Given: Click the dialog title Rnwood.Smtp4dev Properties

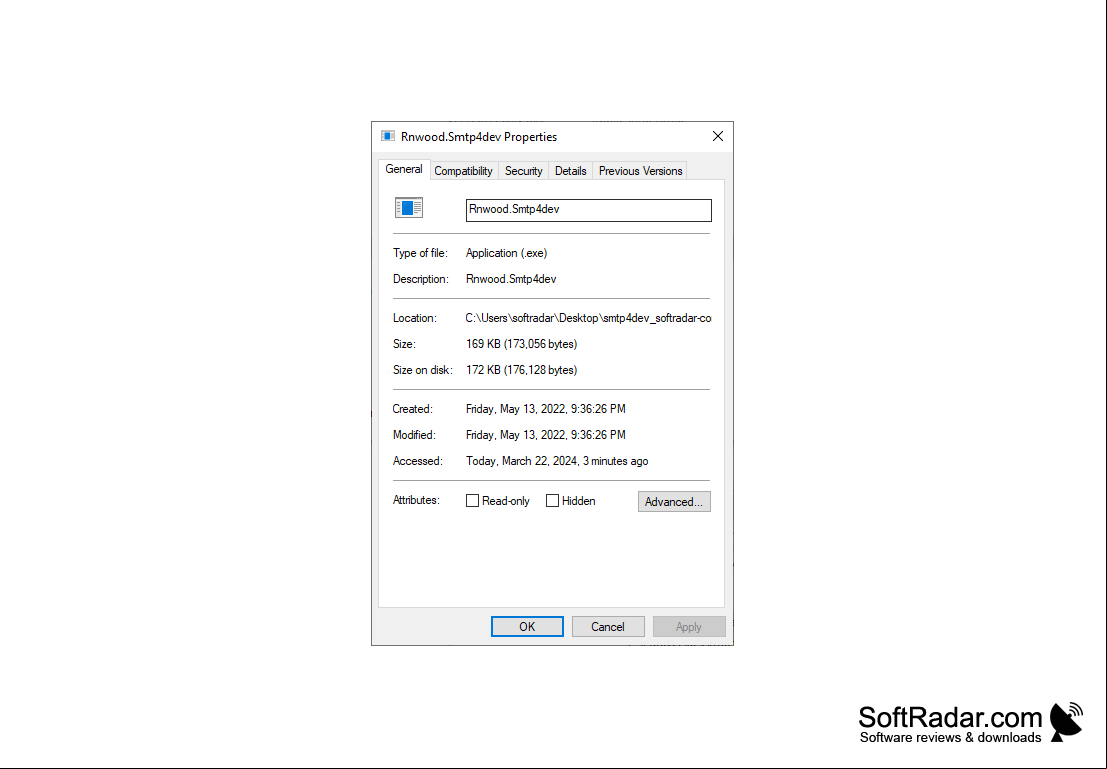Looking at the screenshot, I should coord(479,137).
